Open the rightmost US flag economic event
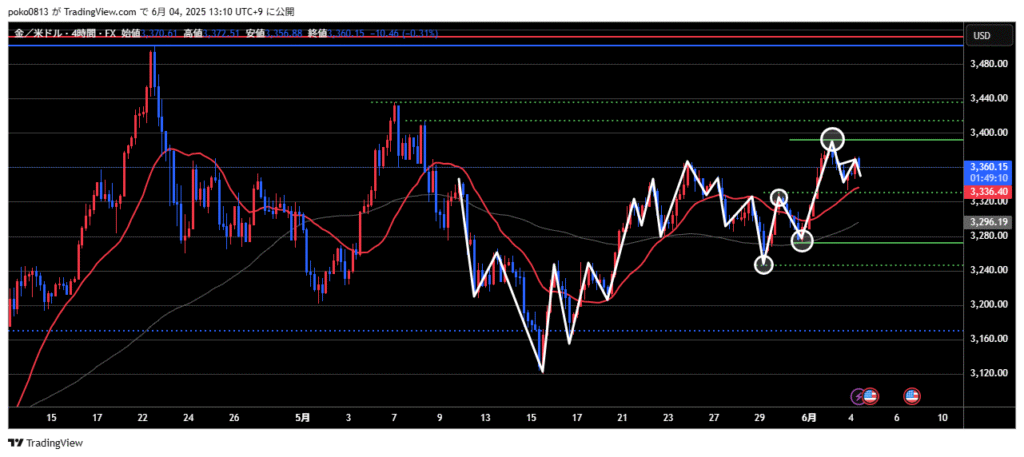The height and width of the screenshot is (457, 1024). click(912, 396)
